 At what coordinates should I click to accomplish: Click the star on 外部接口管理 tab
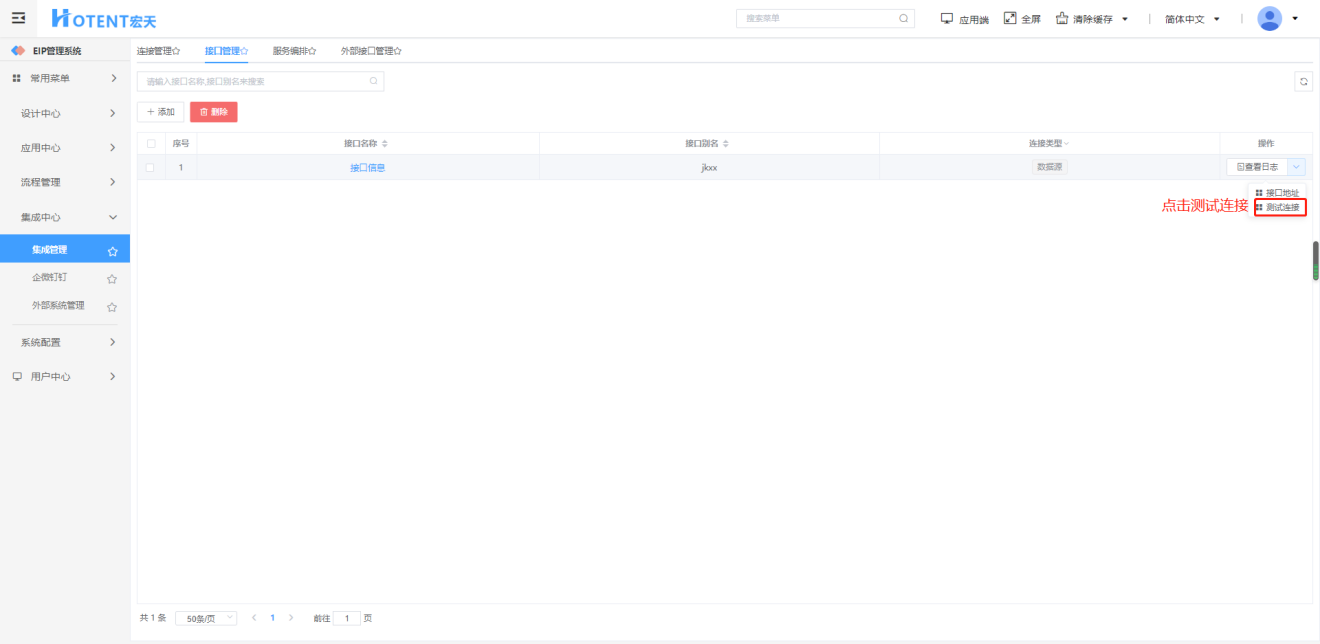(x=397, y=51)
